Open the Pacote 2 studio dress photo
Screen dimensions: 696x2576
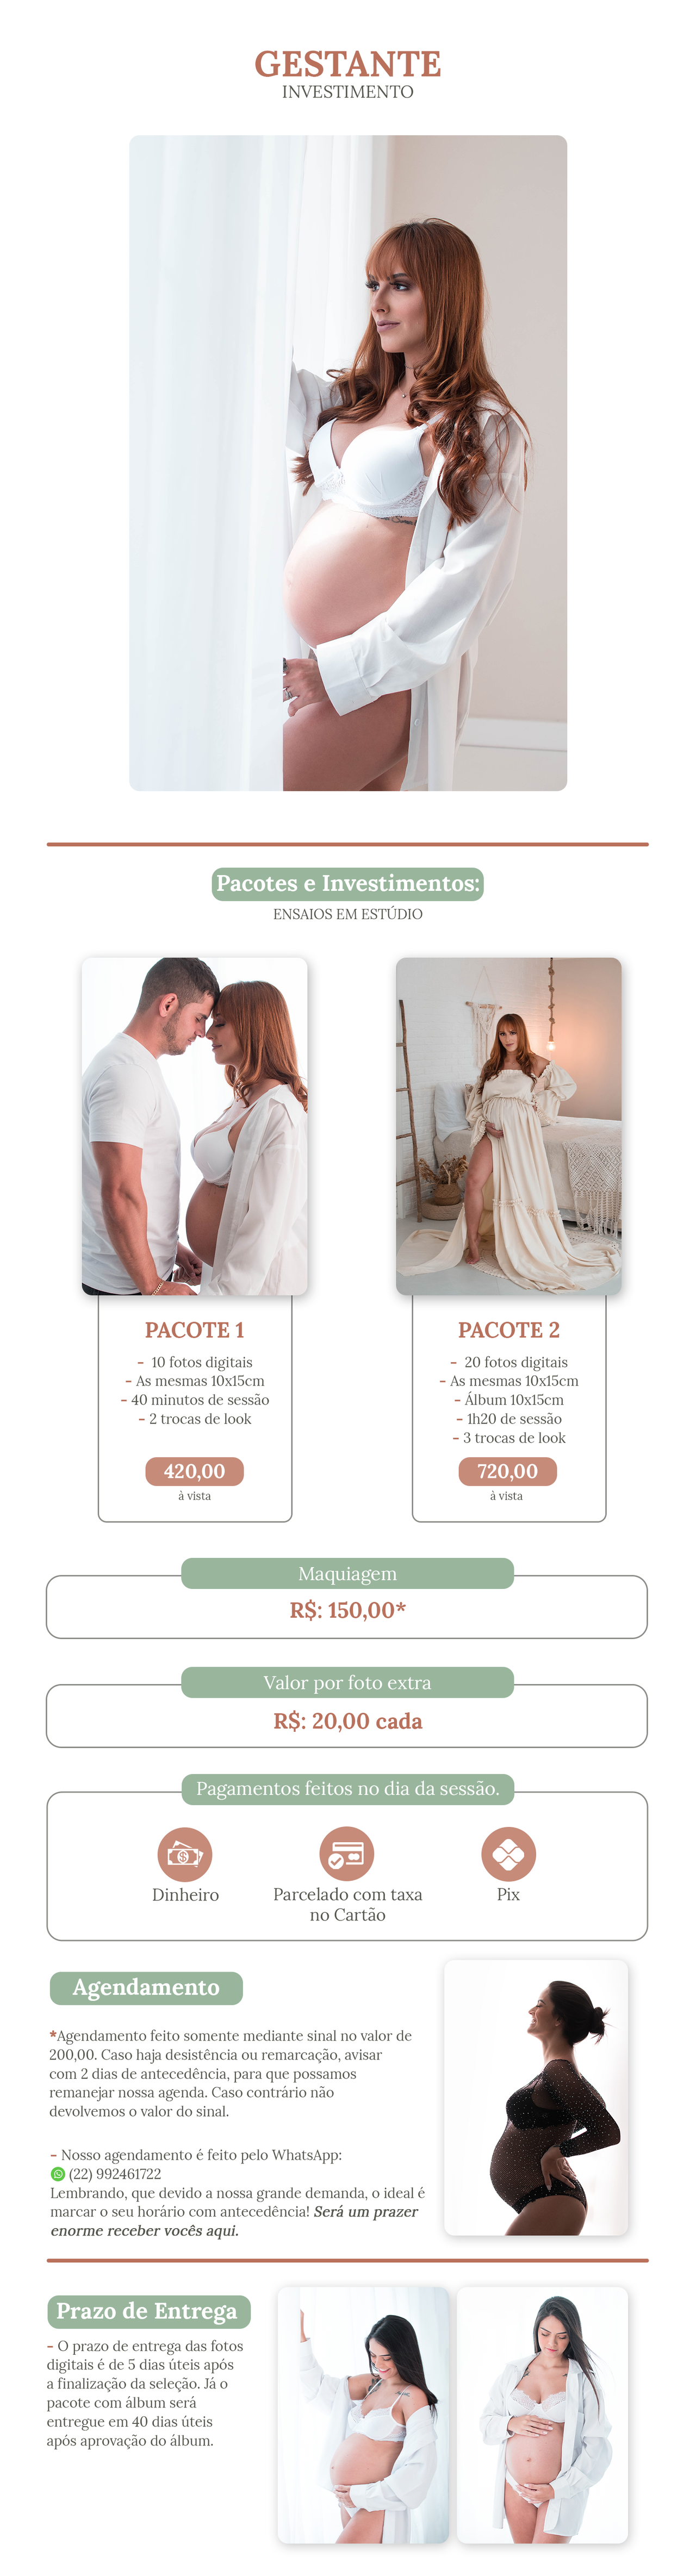[509, 1126]
